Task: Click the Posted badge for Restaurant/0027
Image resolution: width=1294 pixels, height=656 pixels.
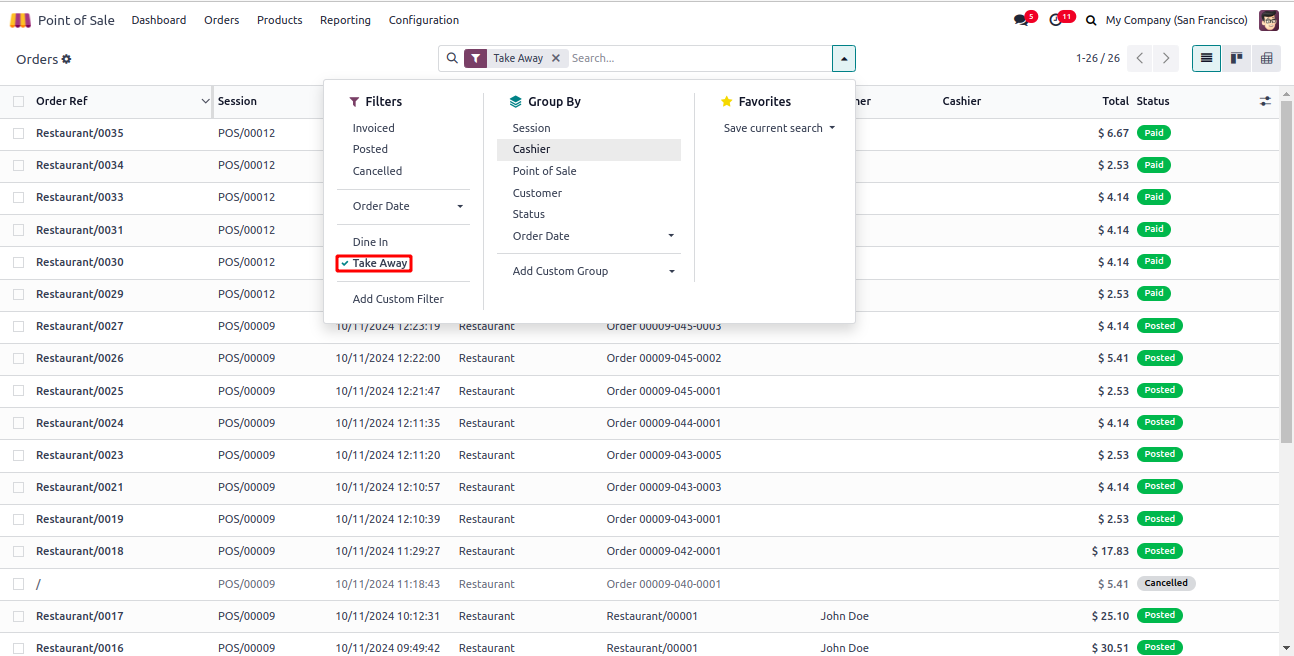Action: point(1160,326)
